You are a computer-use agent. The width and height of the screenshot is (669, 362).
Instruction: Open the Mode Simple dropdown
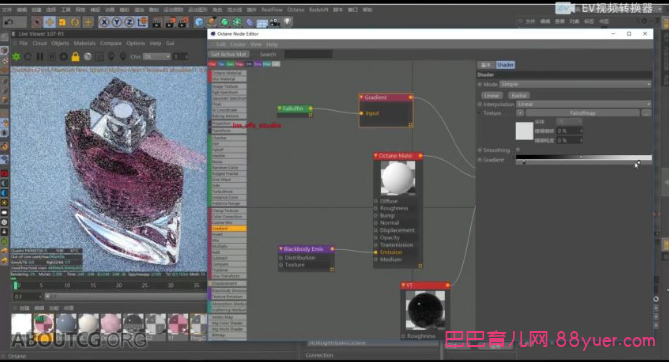coord(576,85)
